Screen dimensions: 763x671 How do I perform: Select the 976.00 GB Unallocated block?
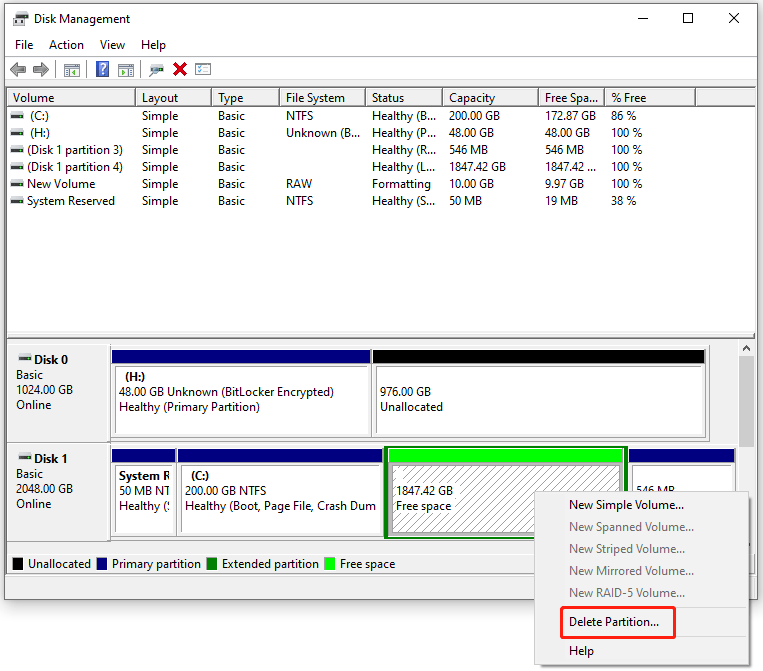pos(539,392)
